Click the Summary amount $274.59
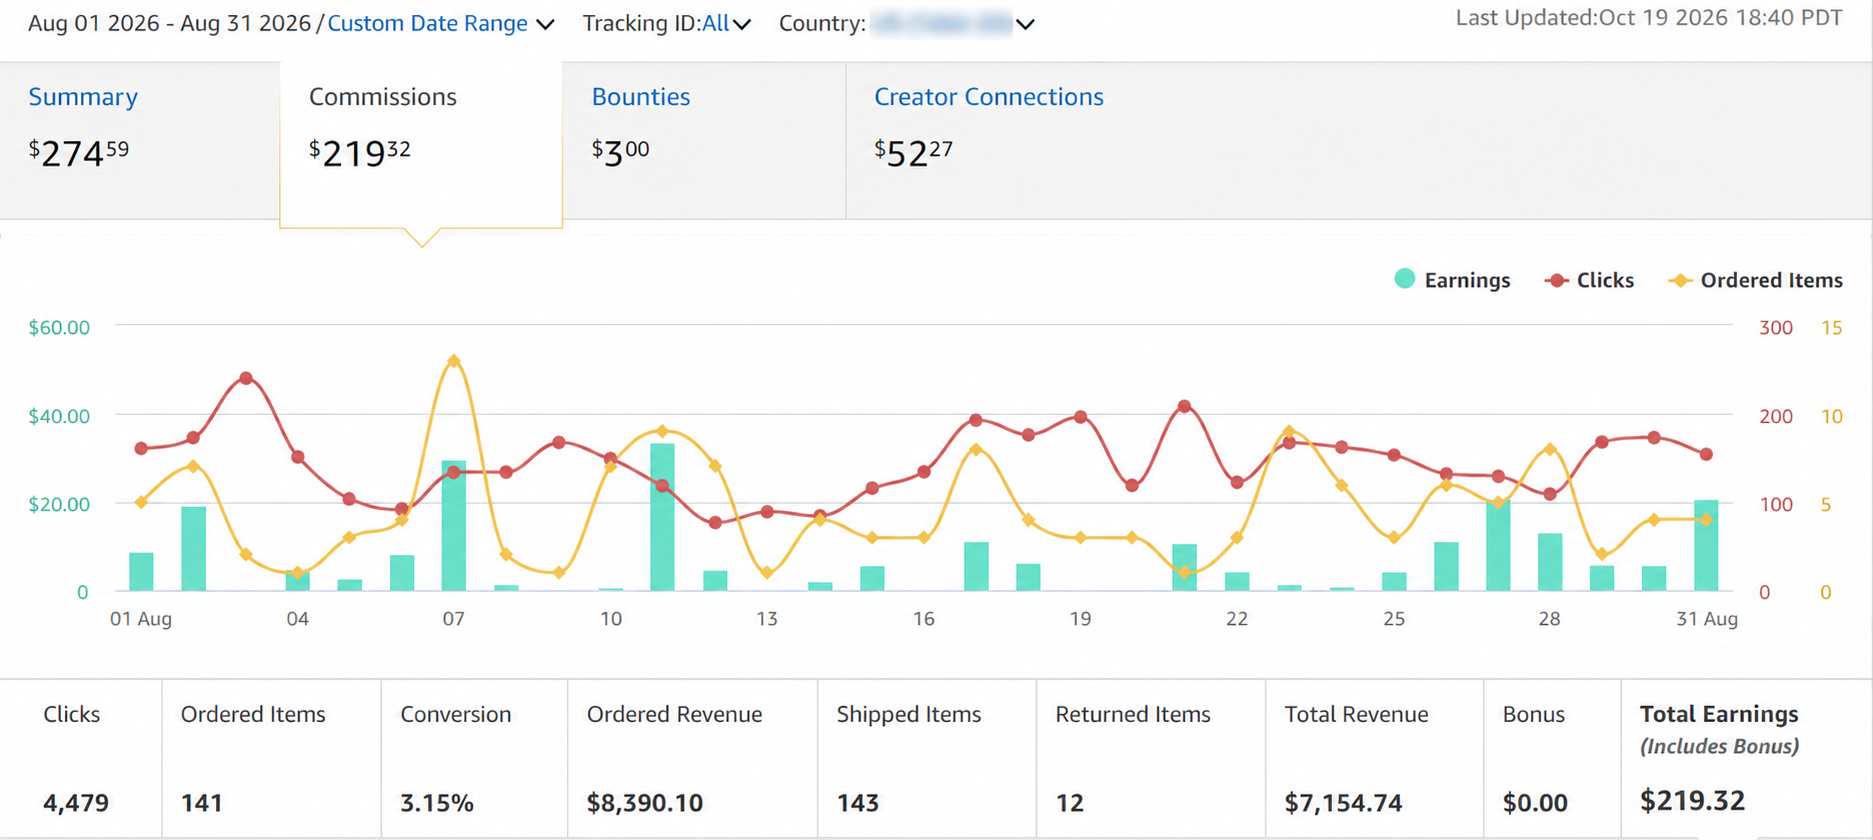1873x840 pixels. pos(79,152)
